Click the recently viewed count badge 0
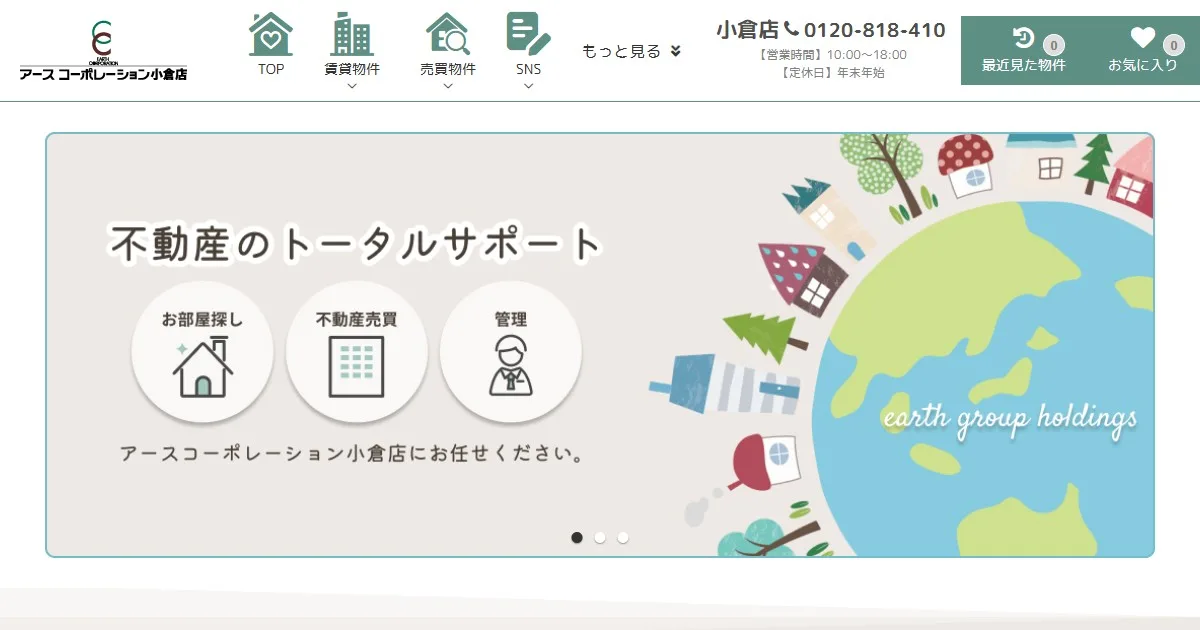 click(x=1053, y=45)
